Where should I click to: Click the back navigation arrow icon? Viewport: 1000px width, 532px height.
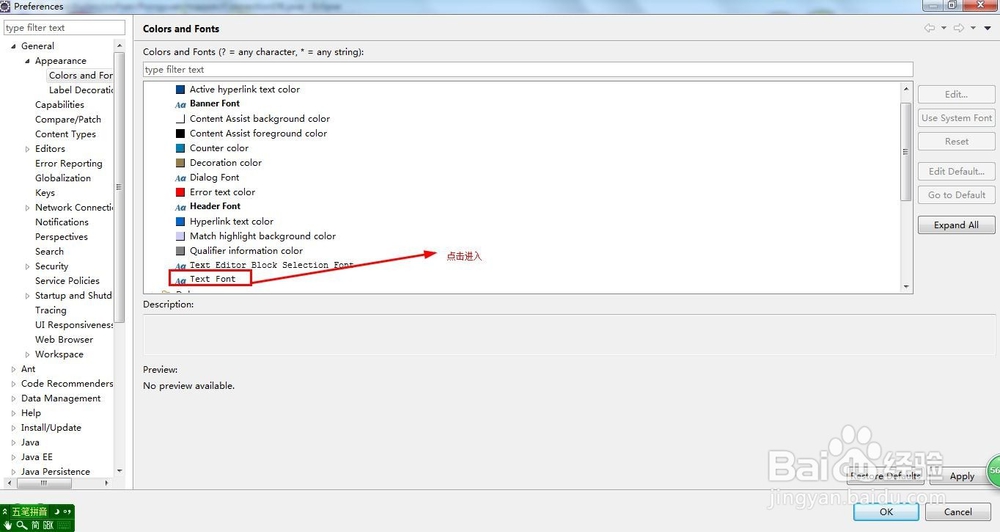point(930,28)
